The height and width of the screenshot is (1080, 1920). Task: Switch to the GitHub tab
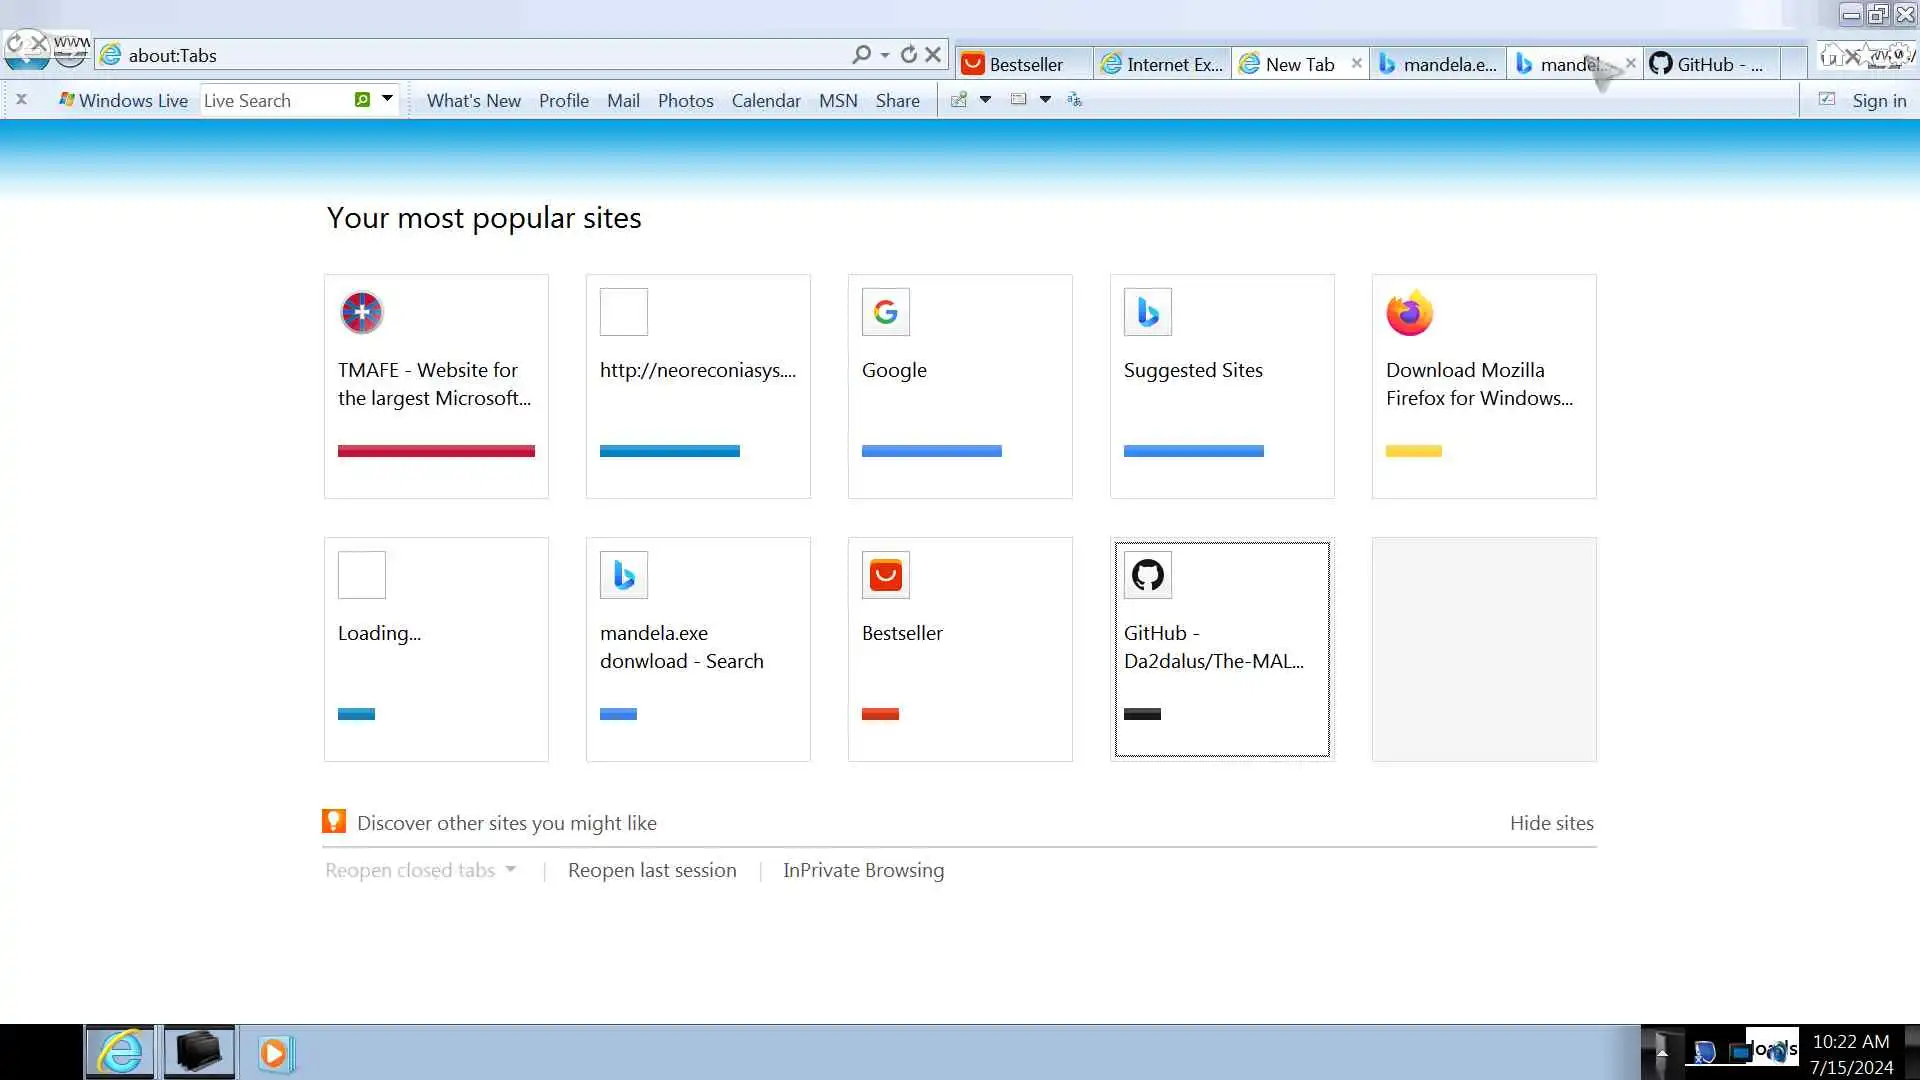(x=1710, y=64)
